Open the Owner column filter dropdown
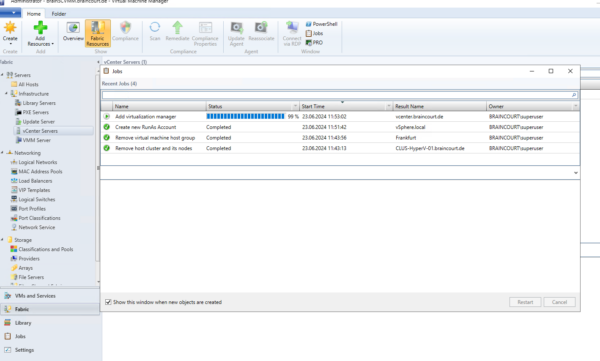600x361 pixels. pyautogui.click(x=576, y=106)
